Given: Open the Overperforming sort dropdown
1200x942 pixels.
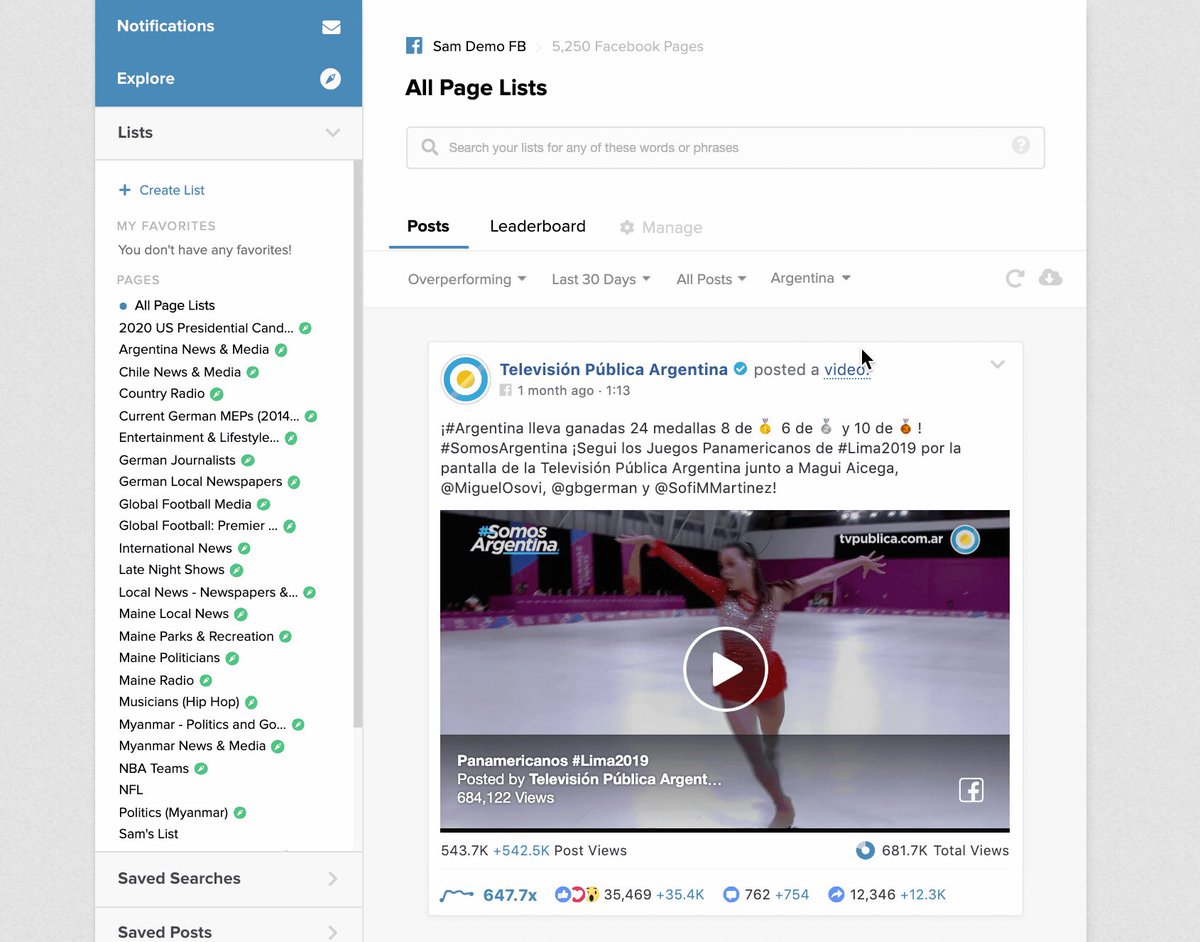Looking at the screenshot, I should (467, 279).
